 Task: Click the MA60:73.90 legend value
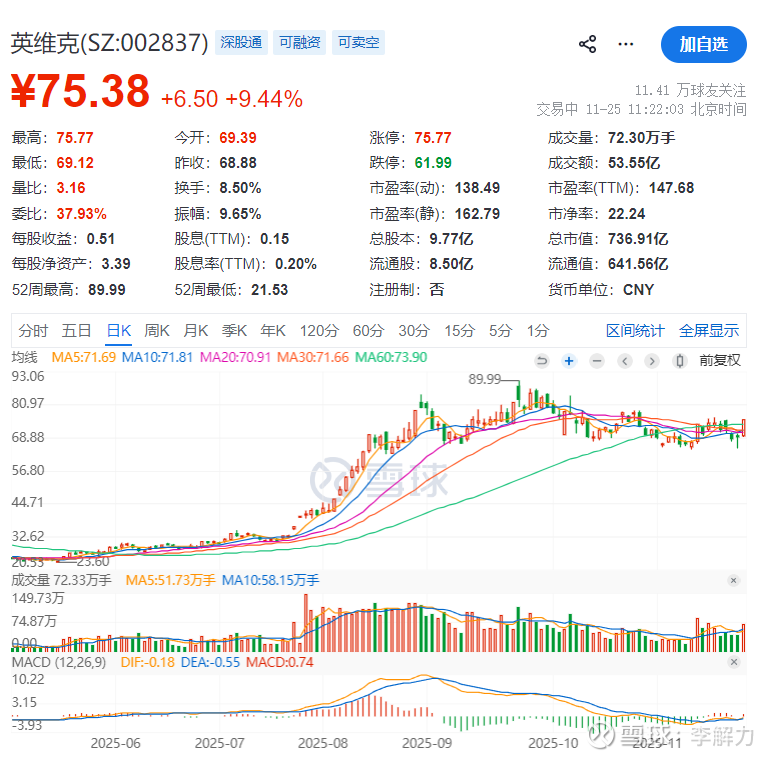coord(391,357)
